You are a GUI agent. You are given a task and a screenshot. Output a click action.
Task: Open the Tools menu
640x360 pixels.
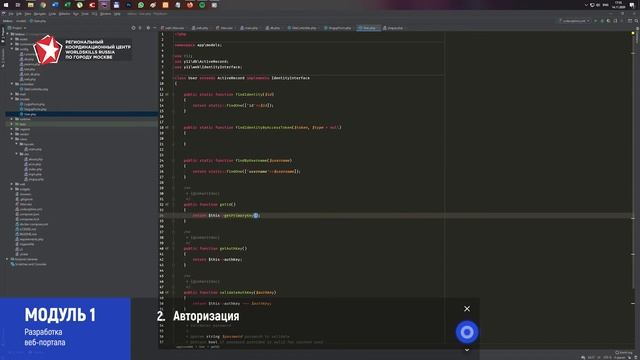pos(85,14)
